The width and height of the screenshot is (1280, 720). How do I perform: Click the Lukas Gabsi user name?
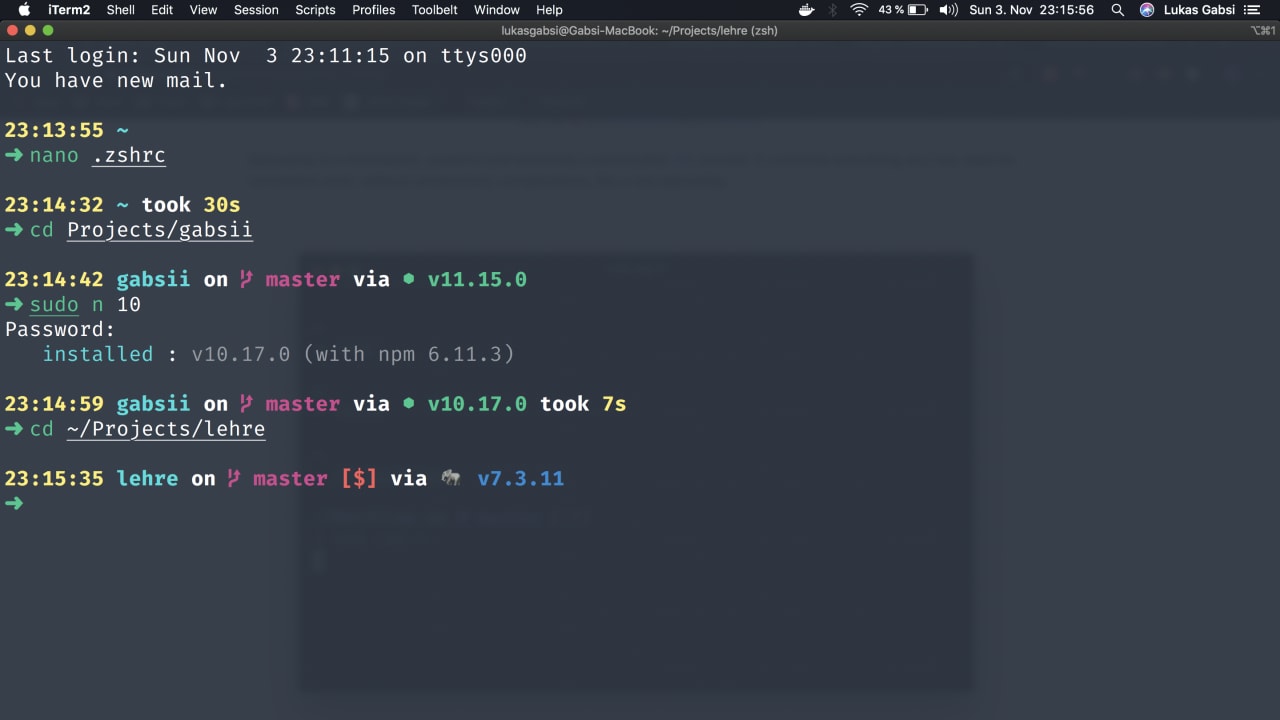1199,10
